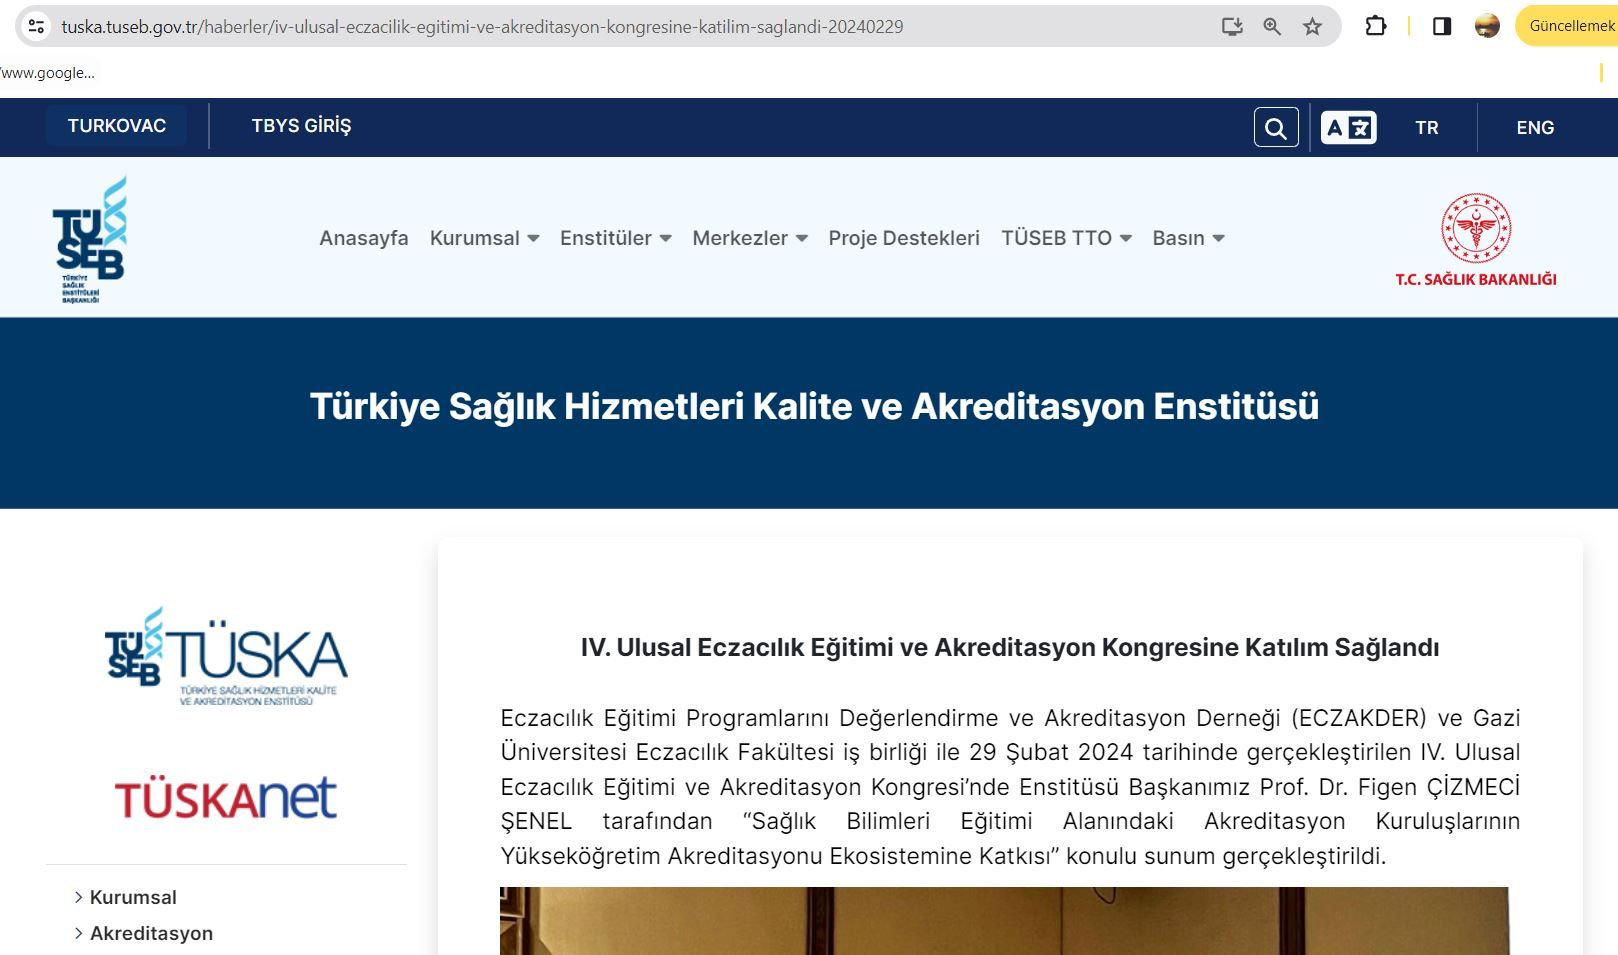
Task: Open the Chrome profile avatar
Action: 1487,26
